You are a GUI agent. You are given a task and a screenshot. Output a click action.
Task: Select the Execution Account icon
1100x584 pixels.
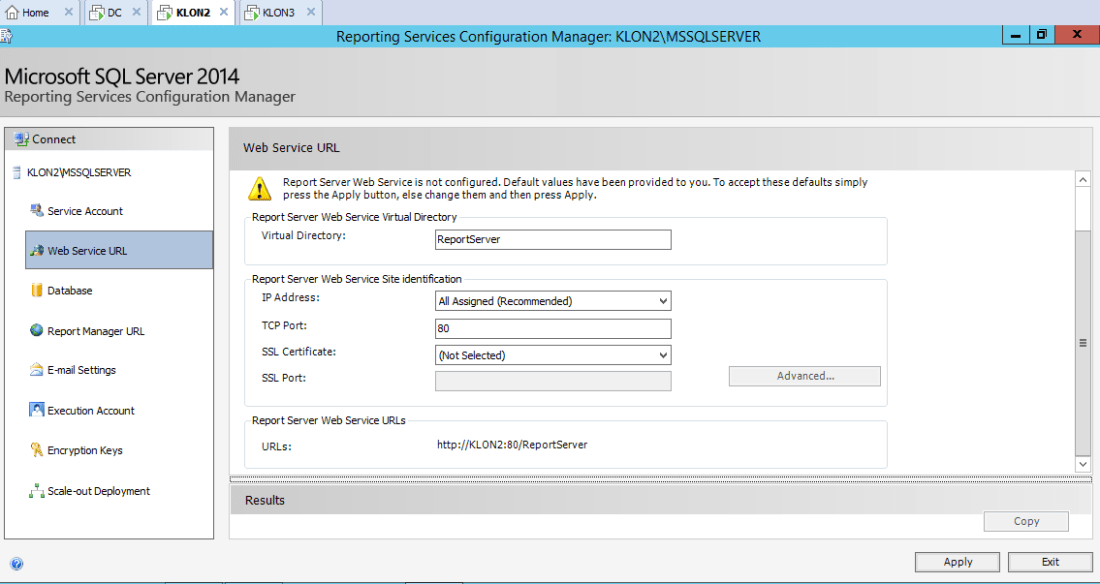[x=37, y=410]
